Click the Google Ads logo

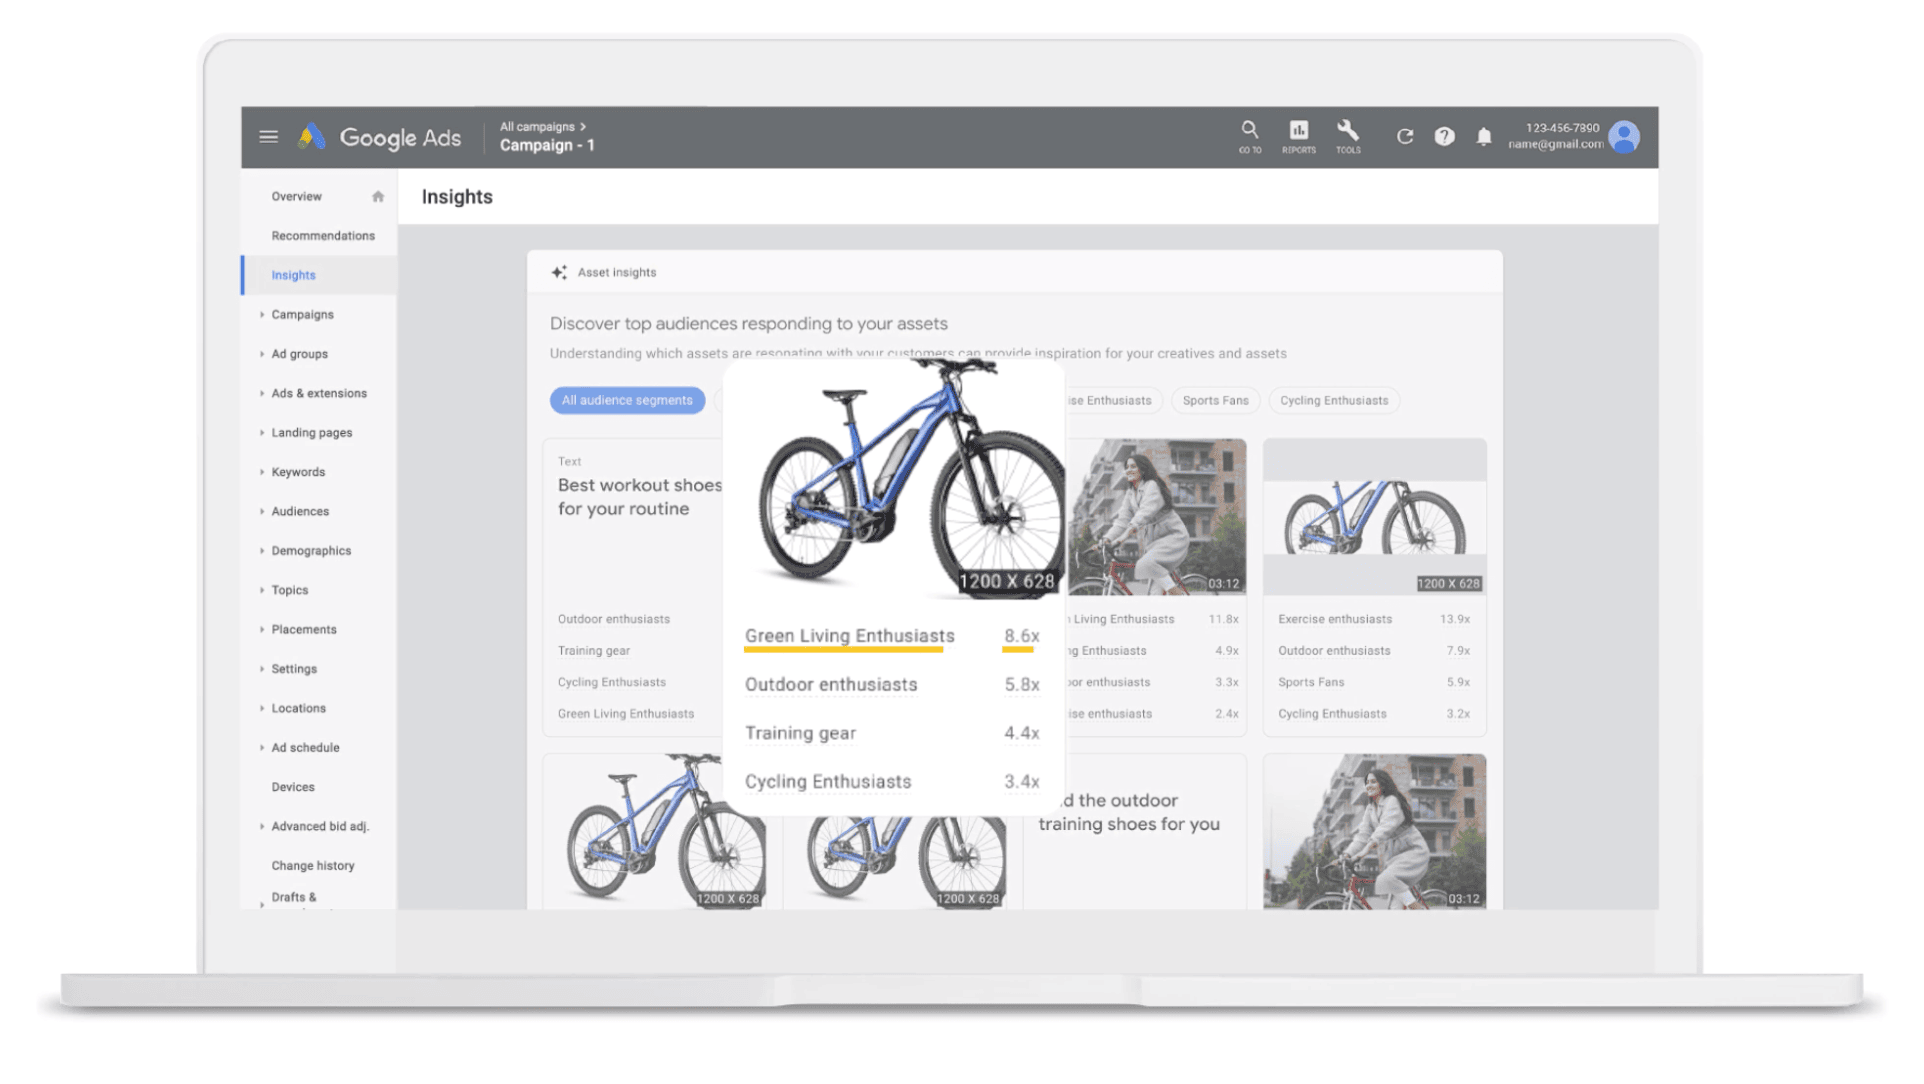pyautogui.click(x=380, y=137)
